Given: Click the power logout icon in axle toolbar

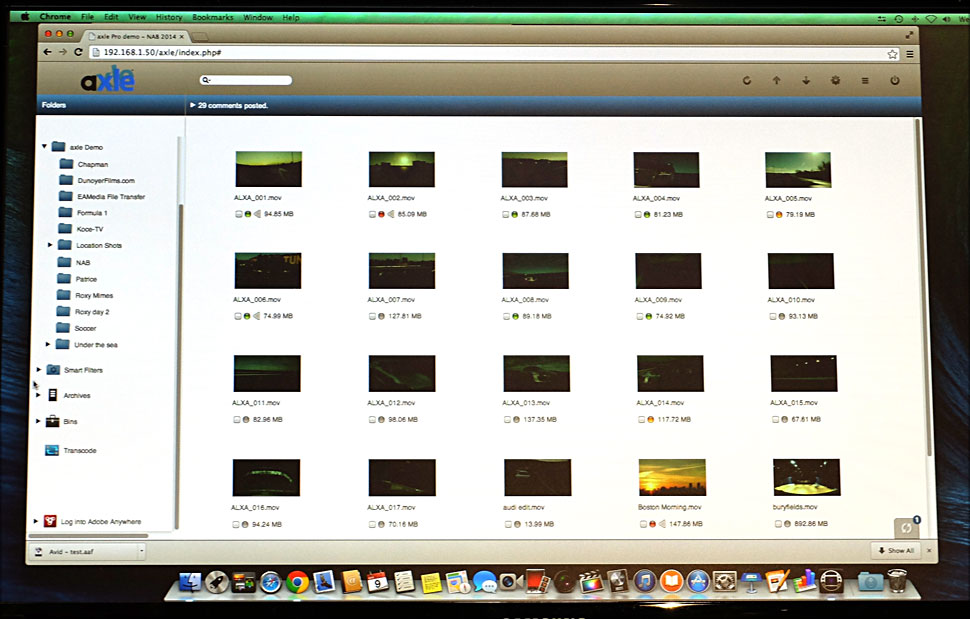Looking at the screenshot, I should point(894,81).
